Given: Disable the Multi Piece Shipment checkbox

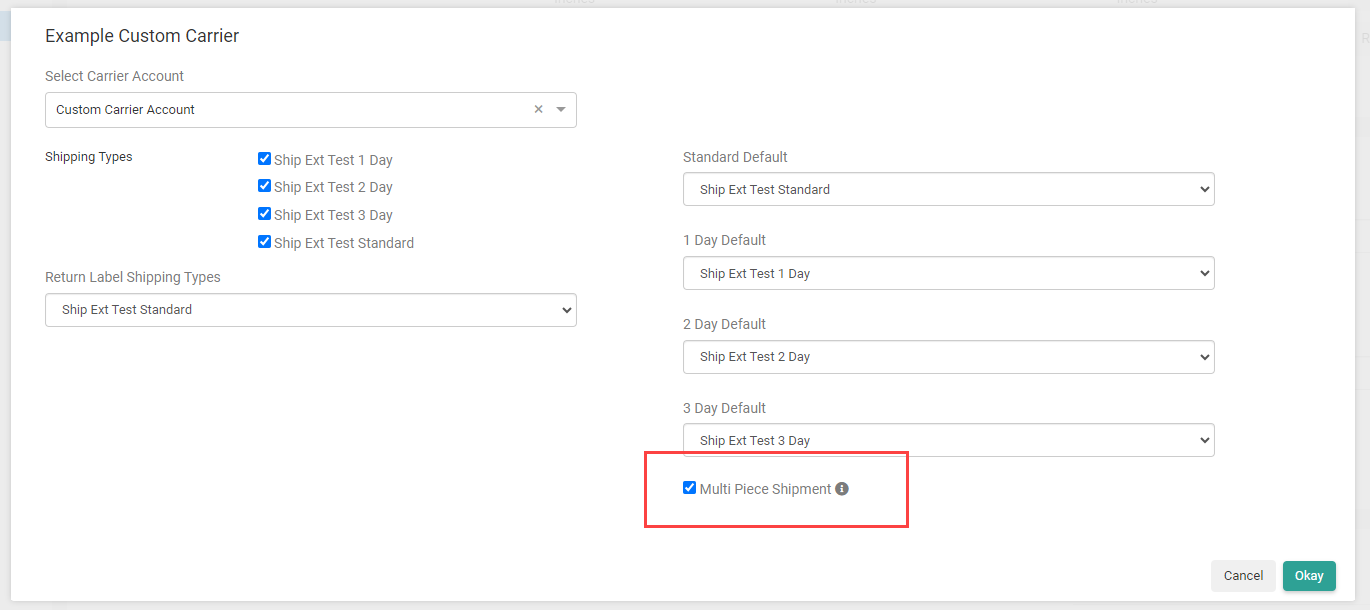Looking at the screenshot, I should pyautogui.click(x=689, y=487).
